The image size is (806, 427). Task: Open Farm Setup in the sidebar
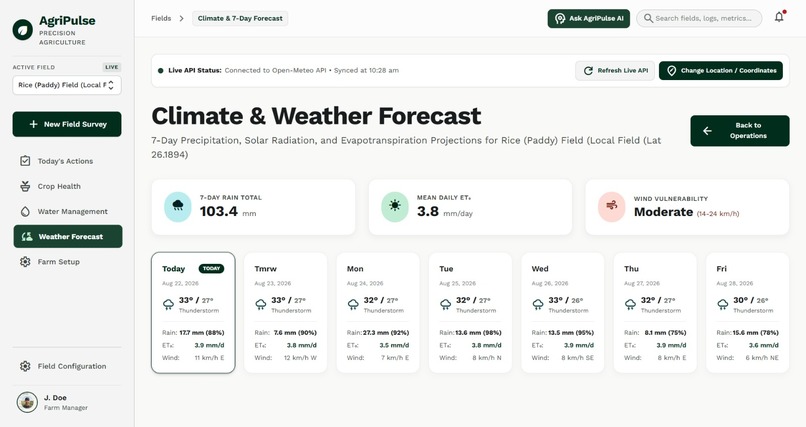(x=67, y=262)
